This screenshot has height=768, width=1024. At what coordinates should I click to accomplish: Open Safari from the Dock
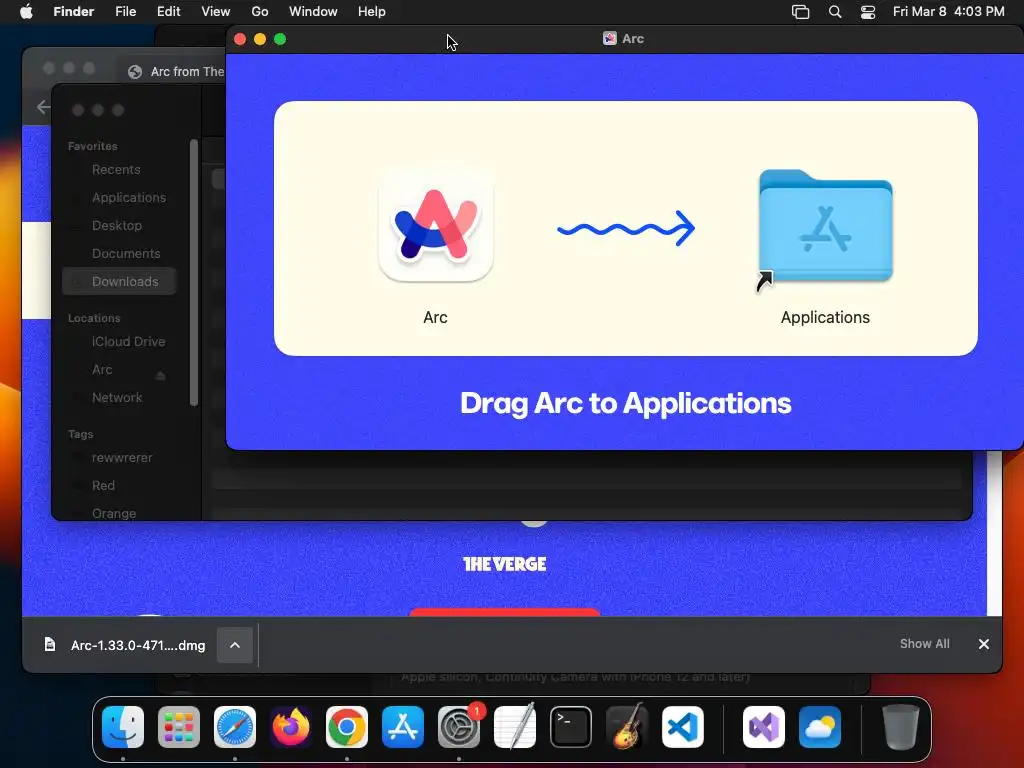235,727
